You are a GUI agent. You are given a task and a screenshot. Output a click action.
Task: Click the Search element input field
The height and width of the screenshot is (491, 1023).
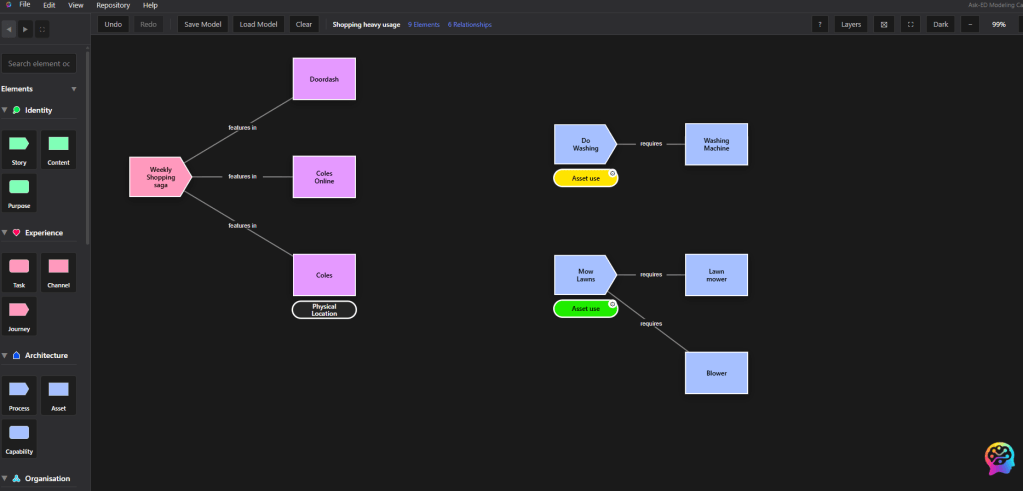pyautogui.click(x=39, y=64)
